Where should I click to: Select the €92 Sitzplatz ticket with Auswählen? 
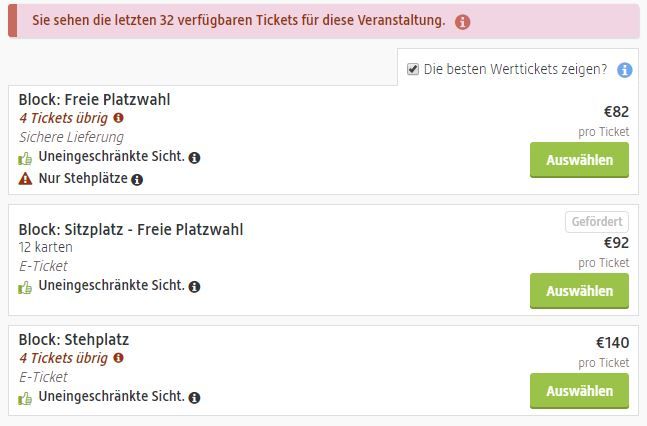pyautogui.click(x=579, y=291)
